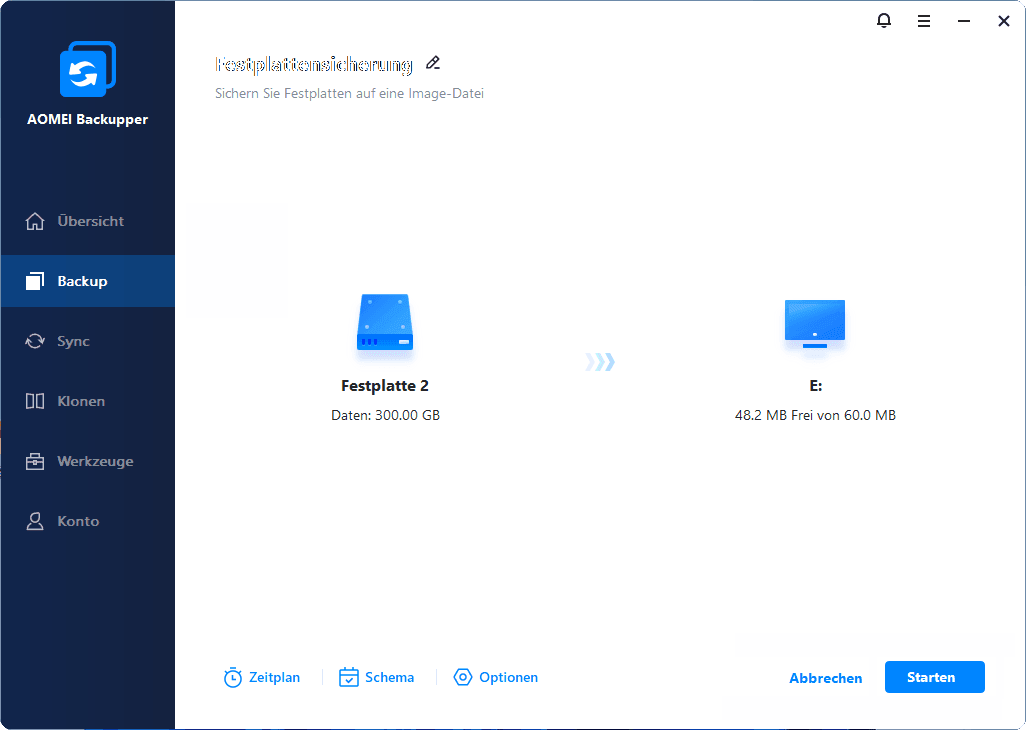Click 48.2 MB Frei von 60.0 MB text
The height and width of the screenshot is (730, 1026).
815,415
